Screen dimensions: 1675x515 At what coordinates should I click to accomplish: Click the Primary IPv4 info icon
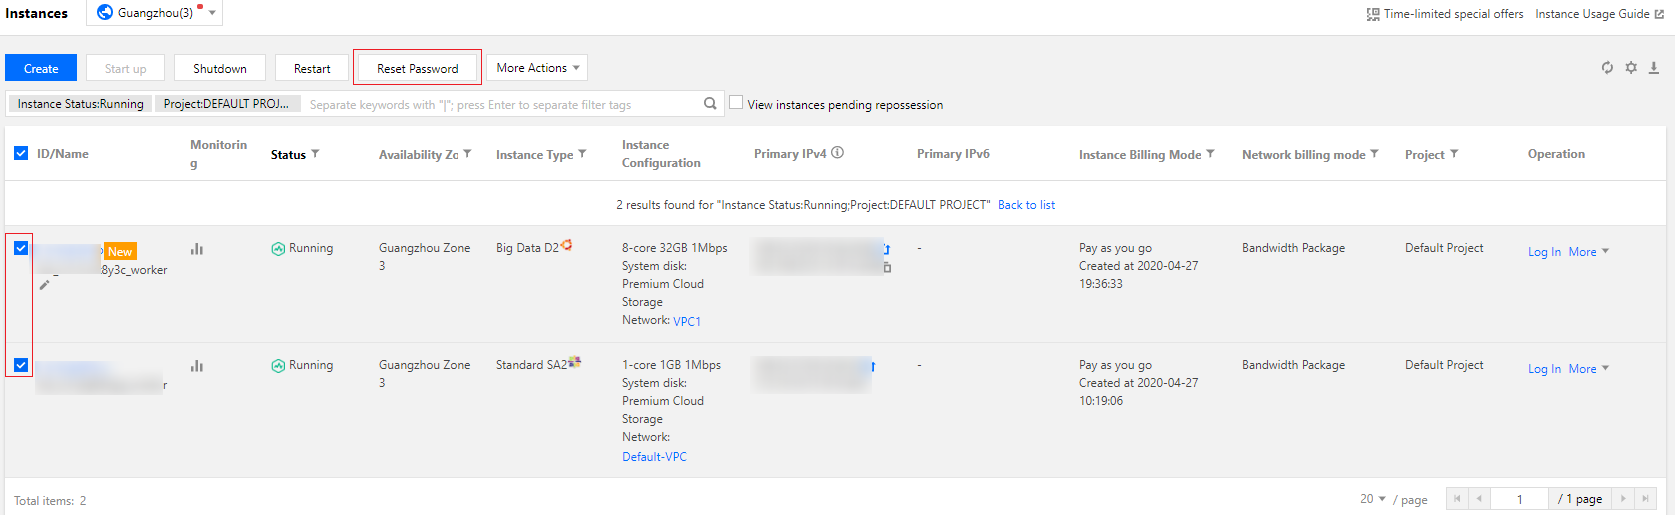pyautogui.click(x=838, y=153)
